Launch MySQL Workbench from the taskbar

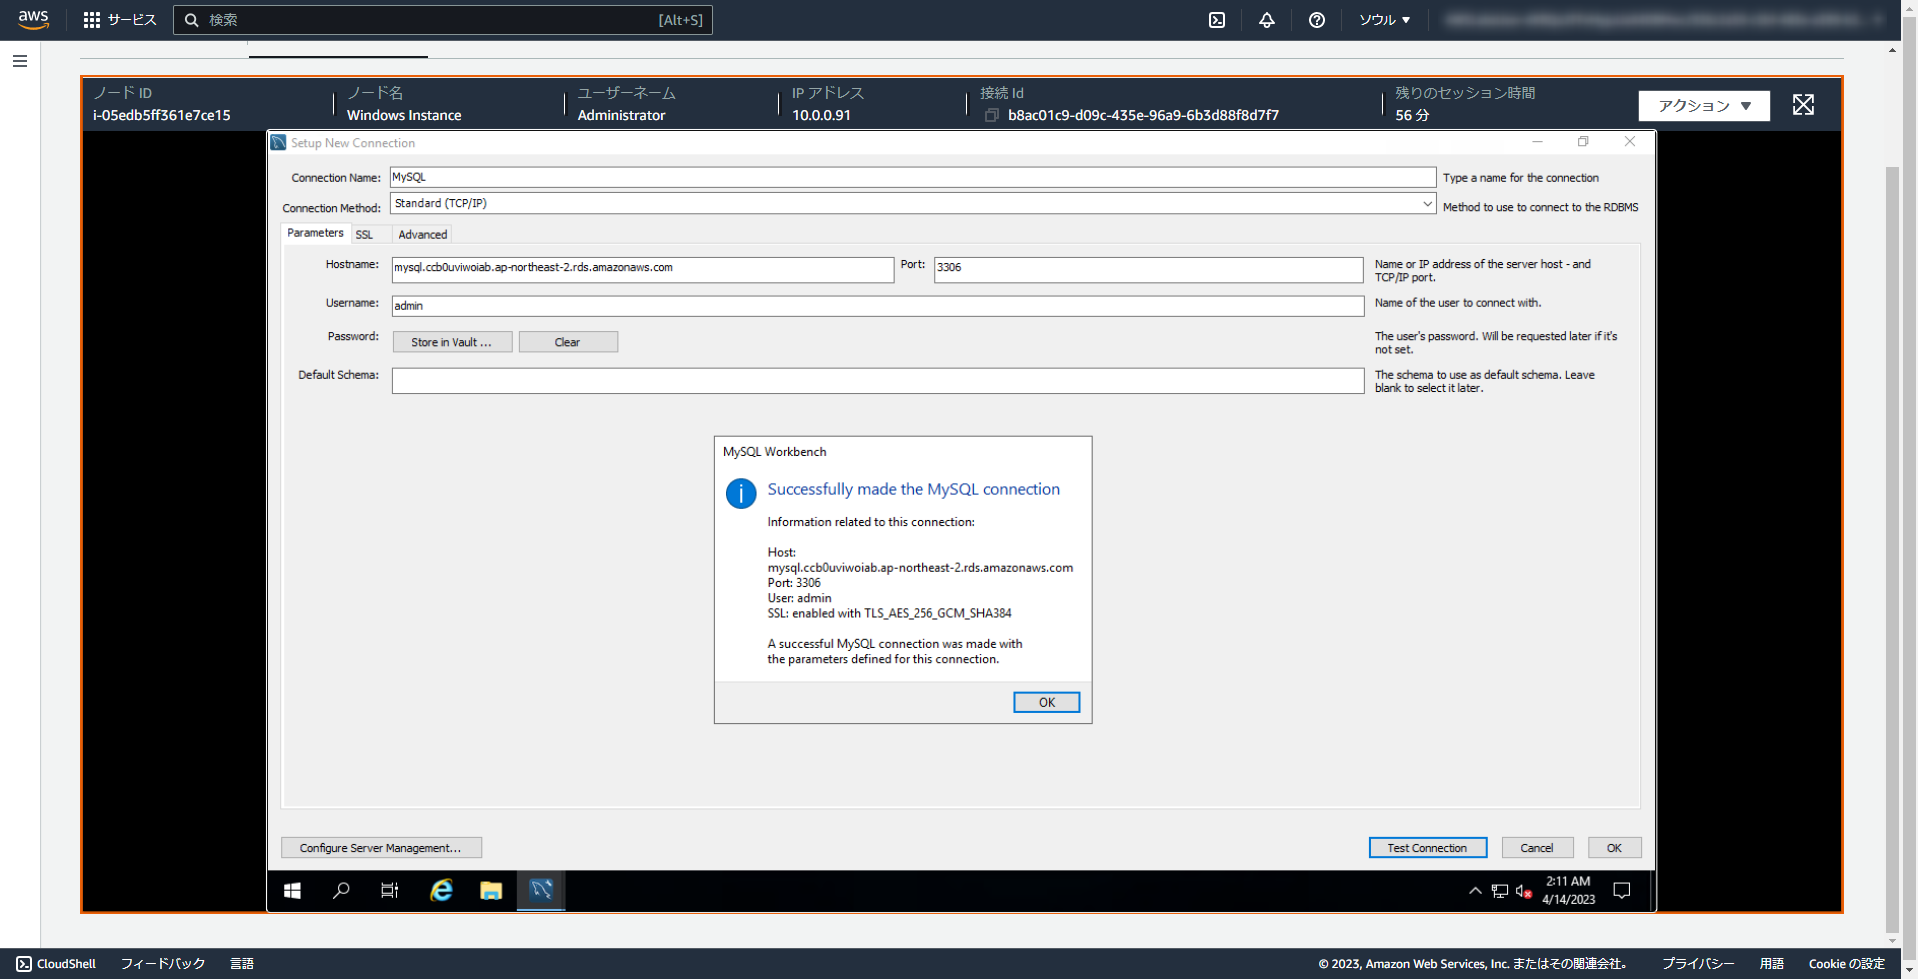(540, 890)
